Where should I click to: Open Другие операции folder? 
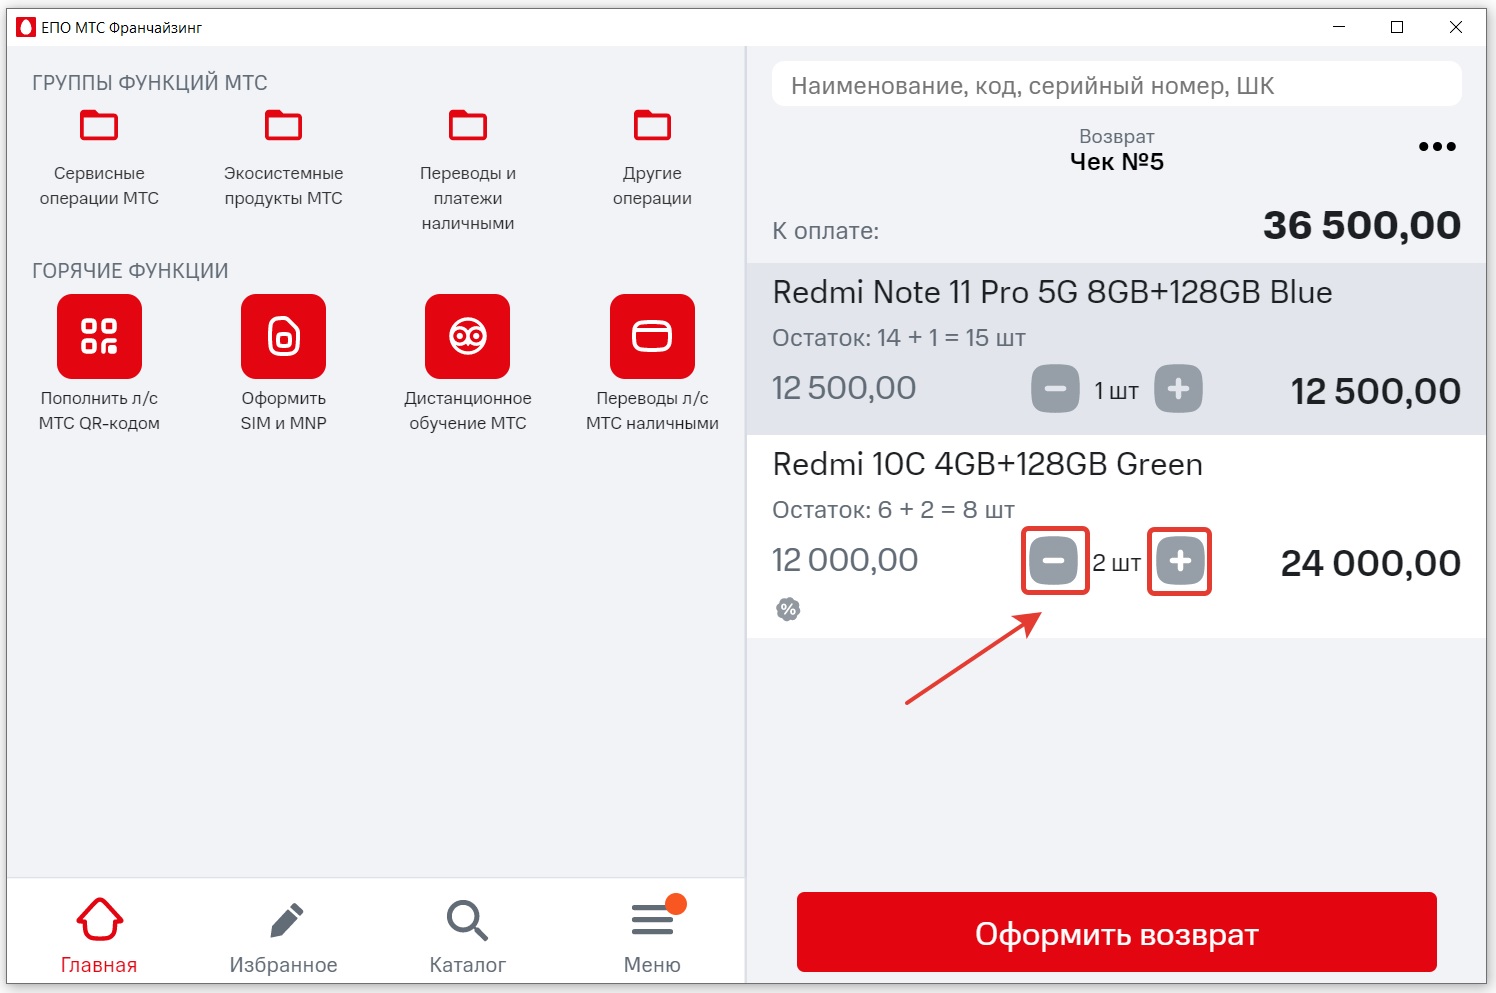652,158
